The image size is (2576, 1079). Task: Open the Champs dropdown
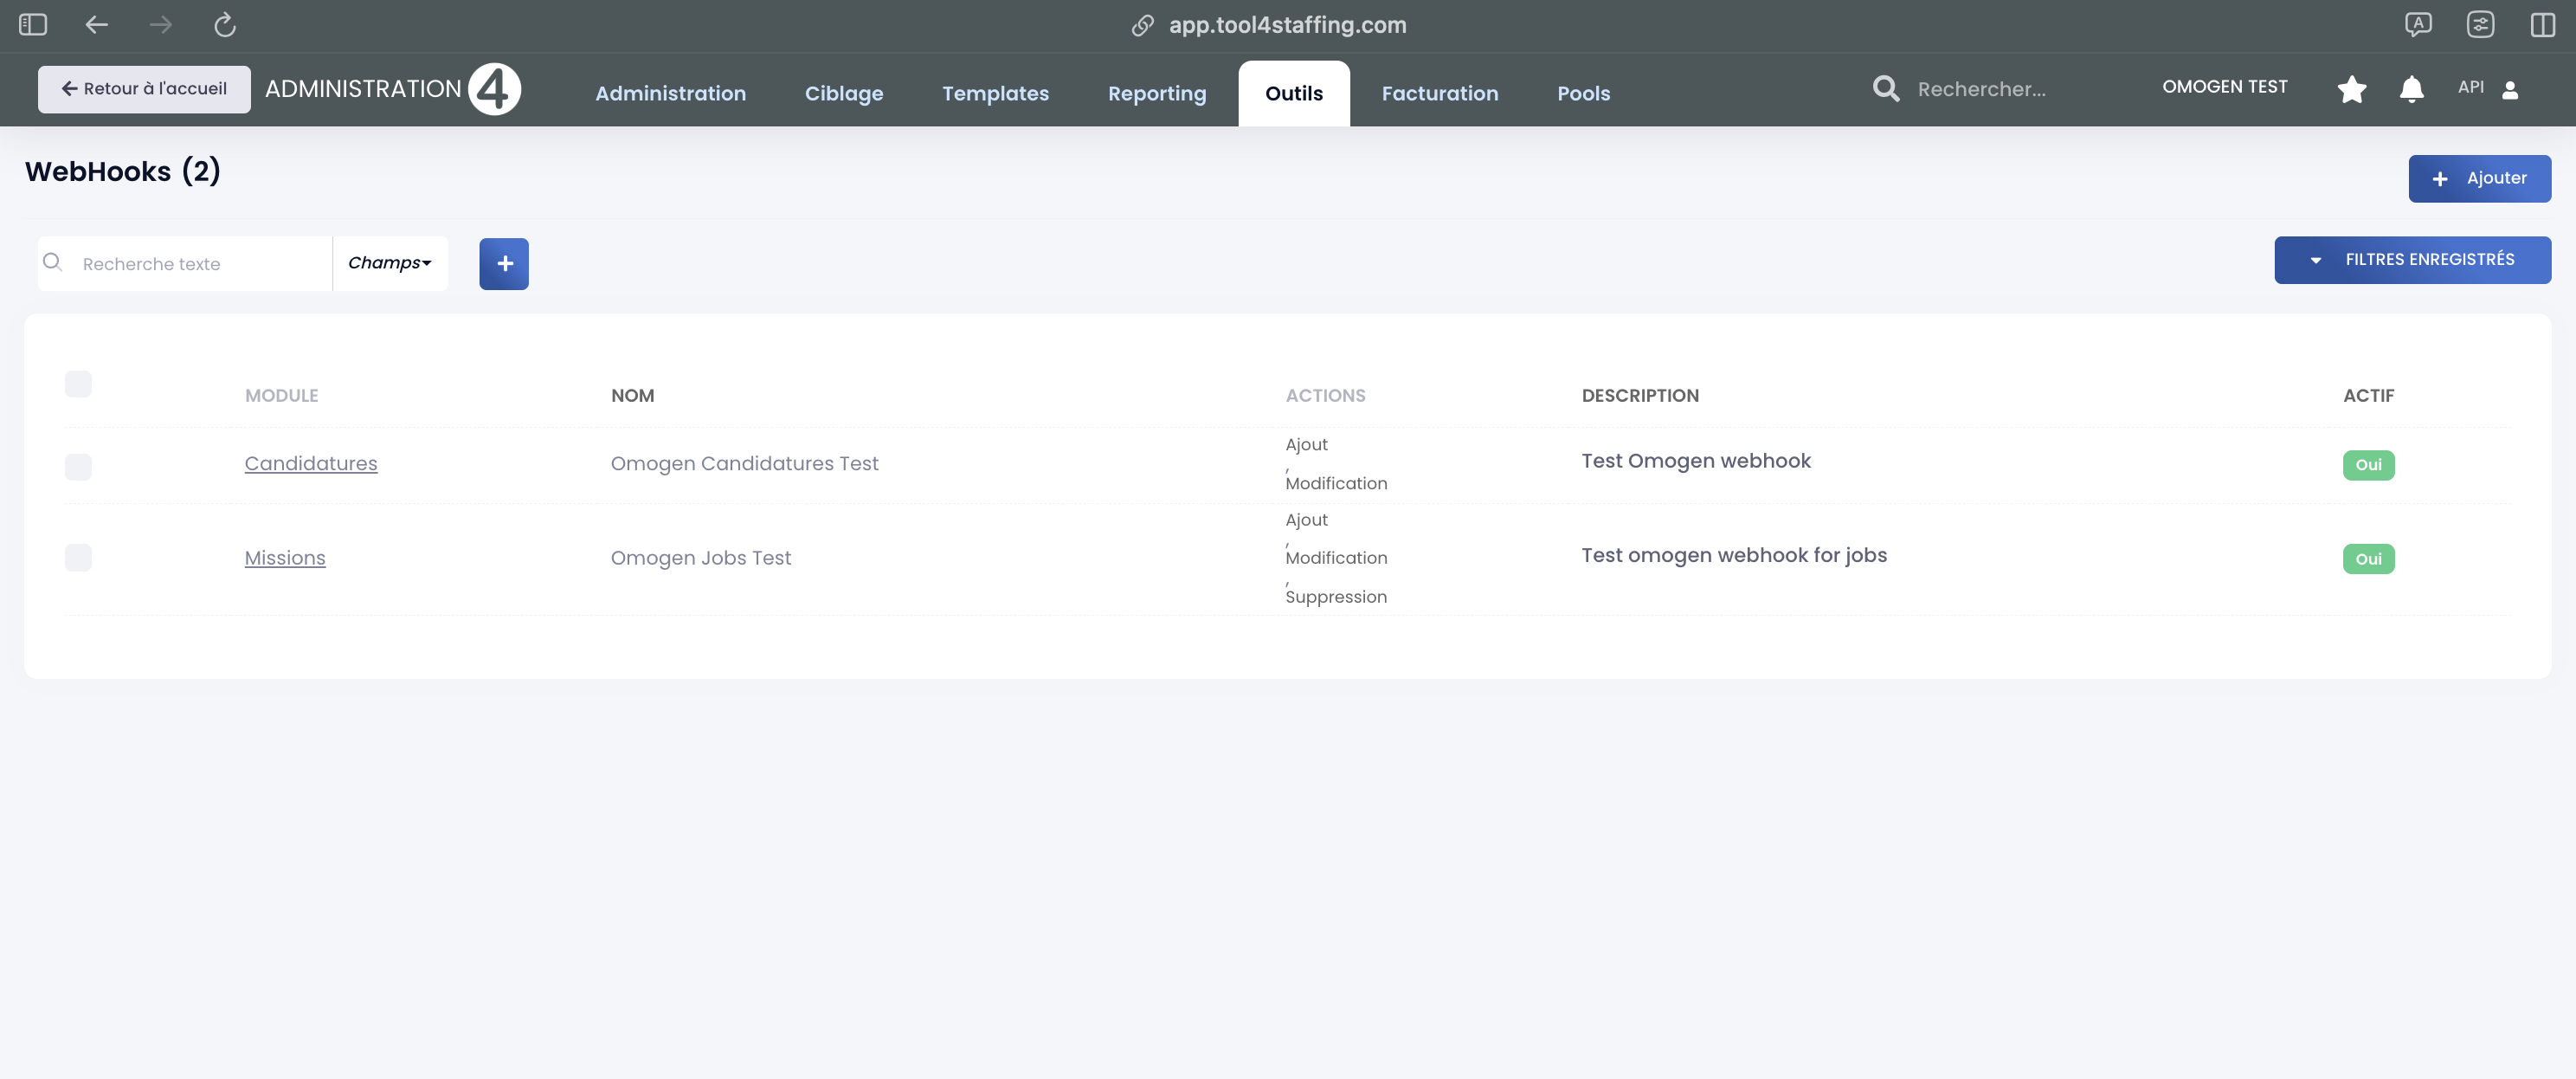click(390, 263)
